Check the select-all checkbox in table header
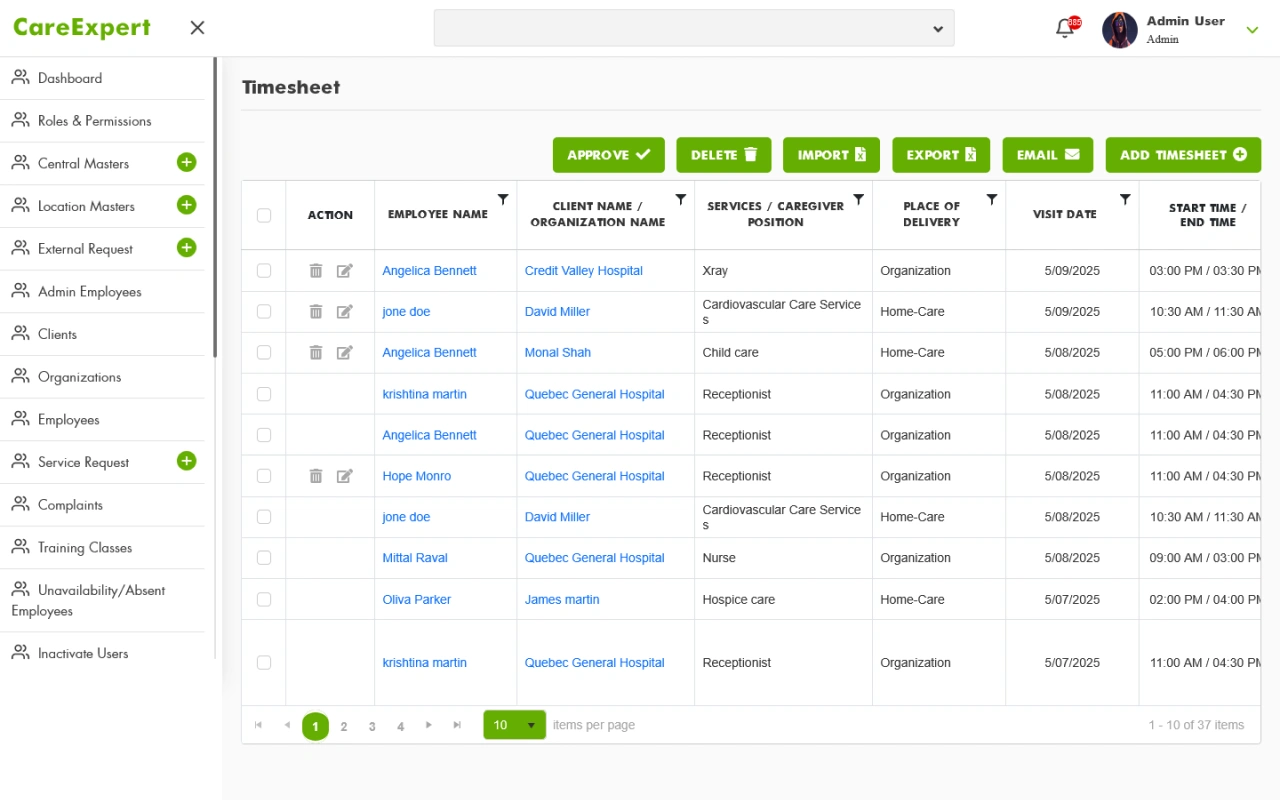The width and height of the screenshot is (1280, 800). pyautogui.click(x=264, y=215)
